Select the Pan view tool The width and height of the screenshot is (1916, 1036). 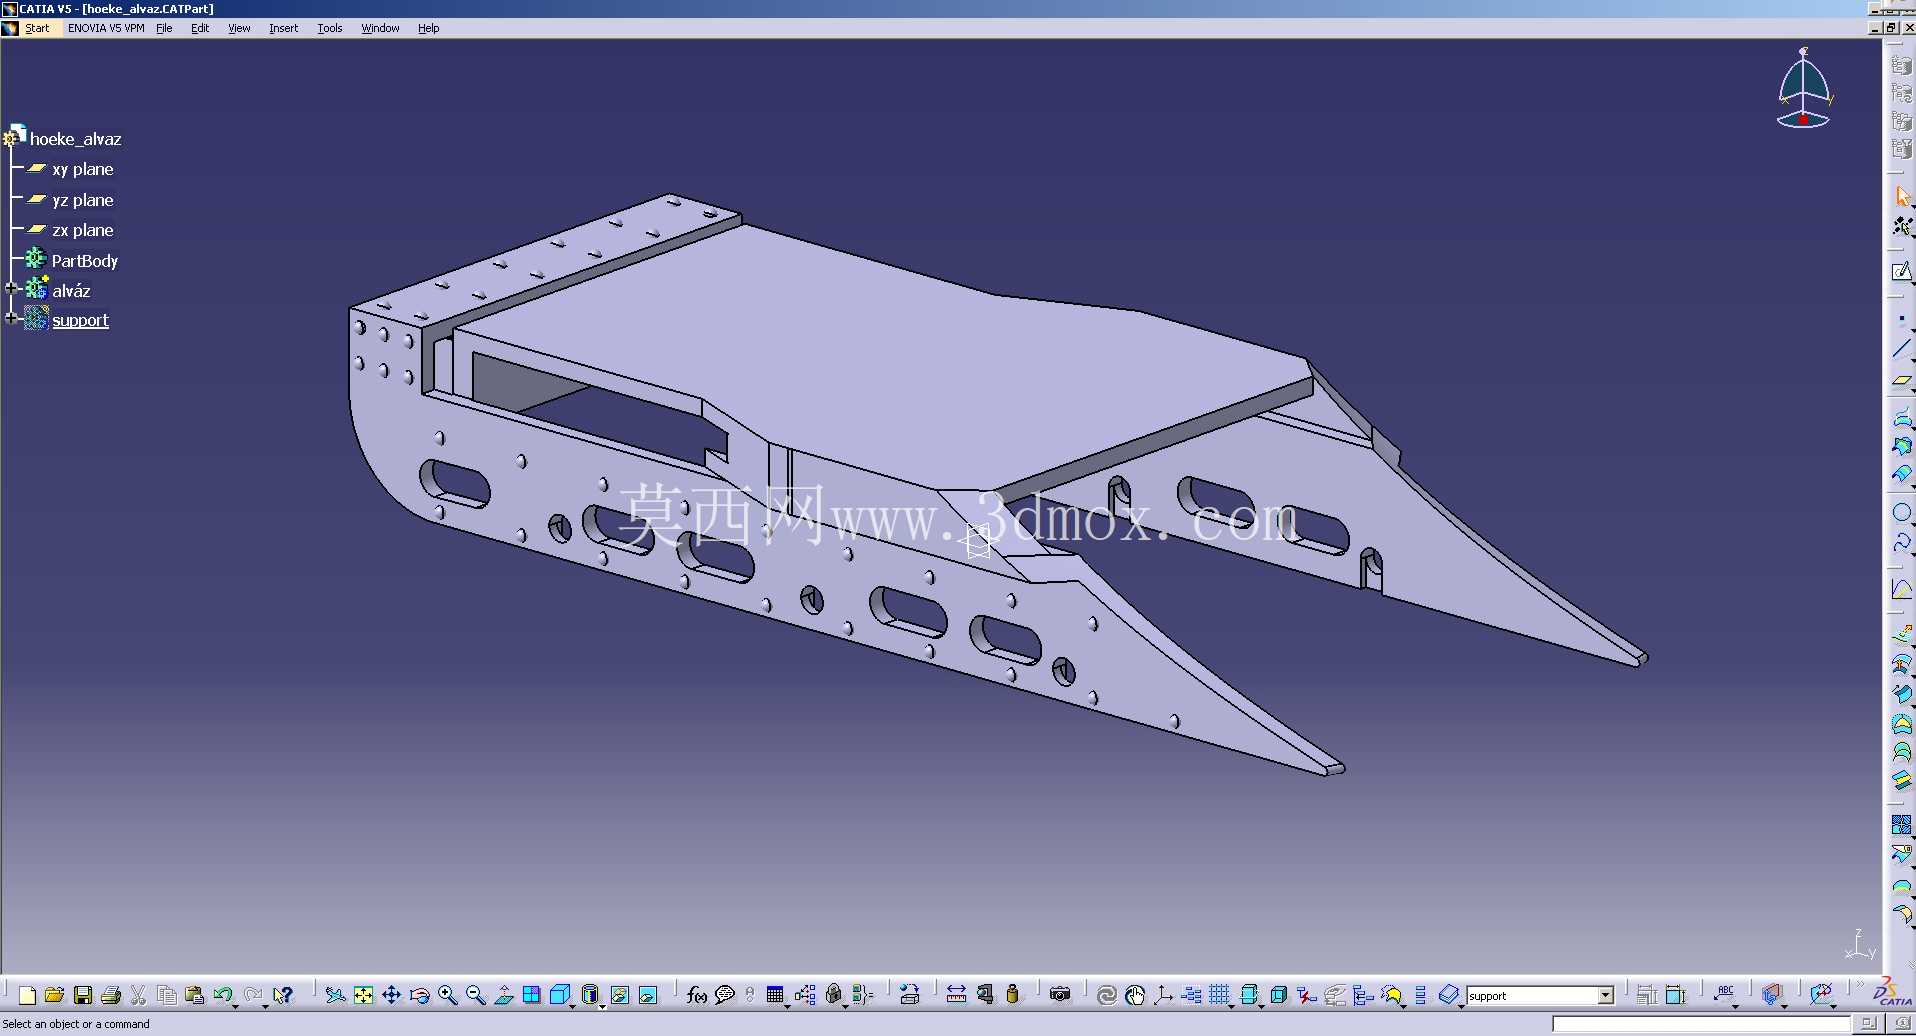tap(391, 995)
